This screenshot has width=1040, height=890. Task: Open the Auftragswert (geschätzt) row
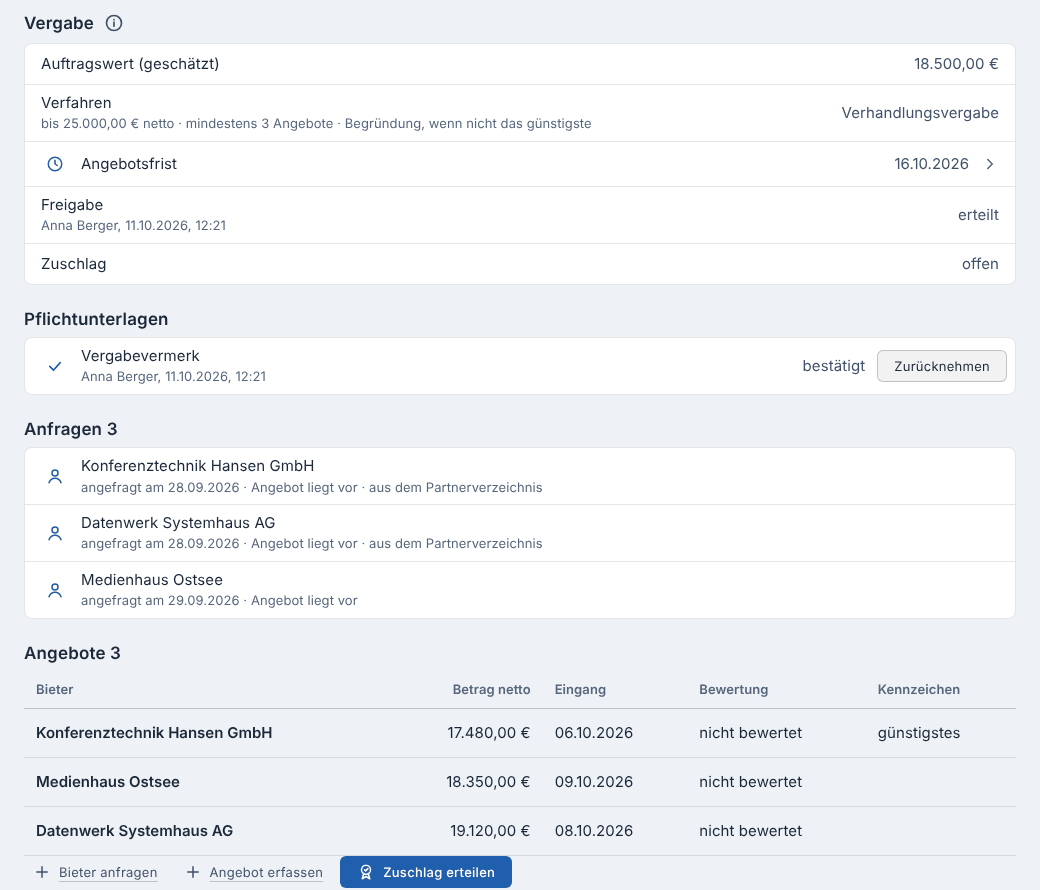pos(520,64)
